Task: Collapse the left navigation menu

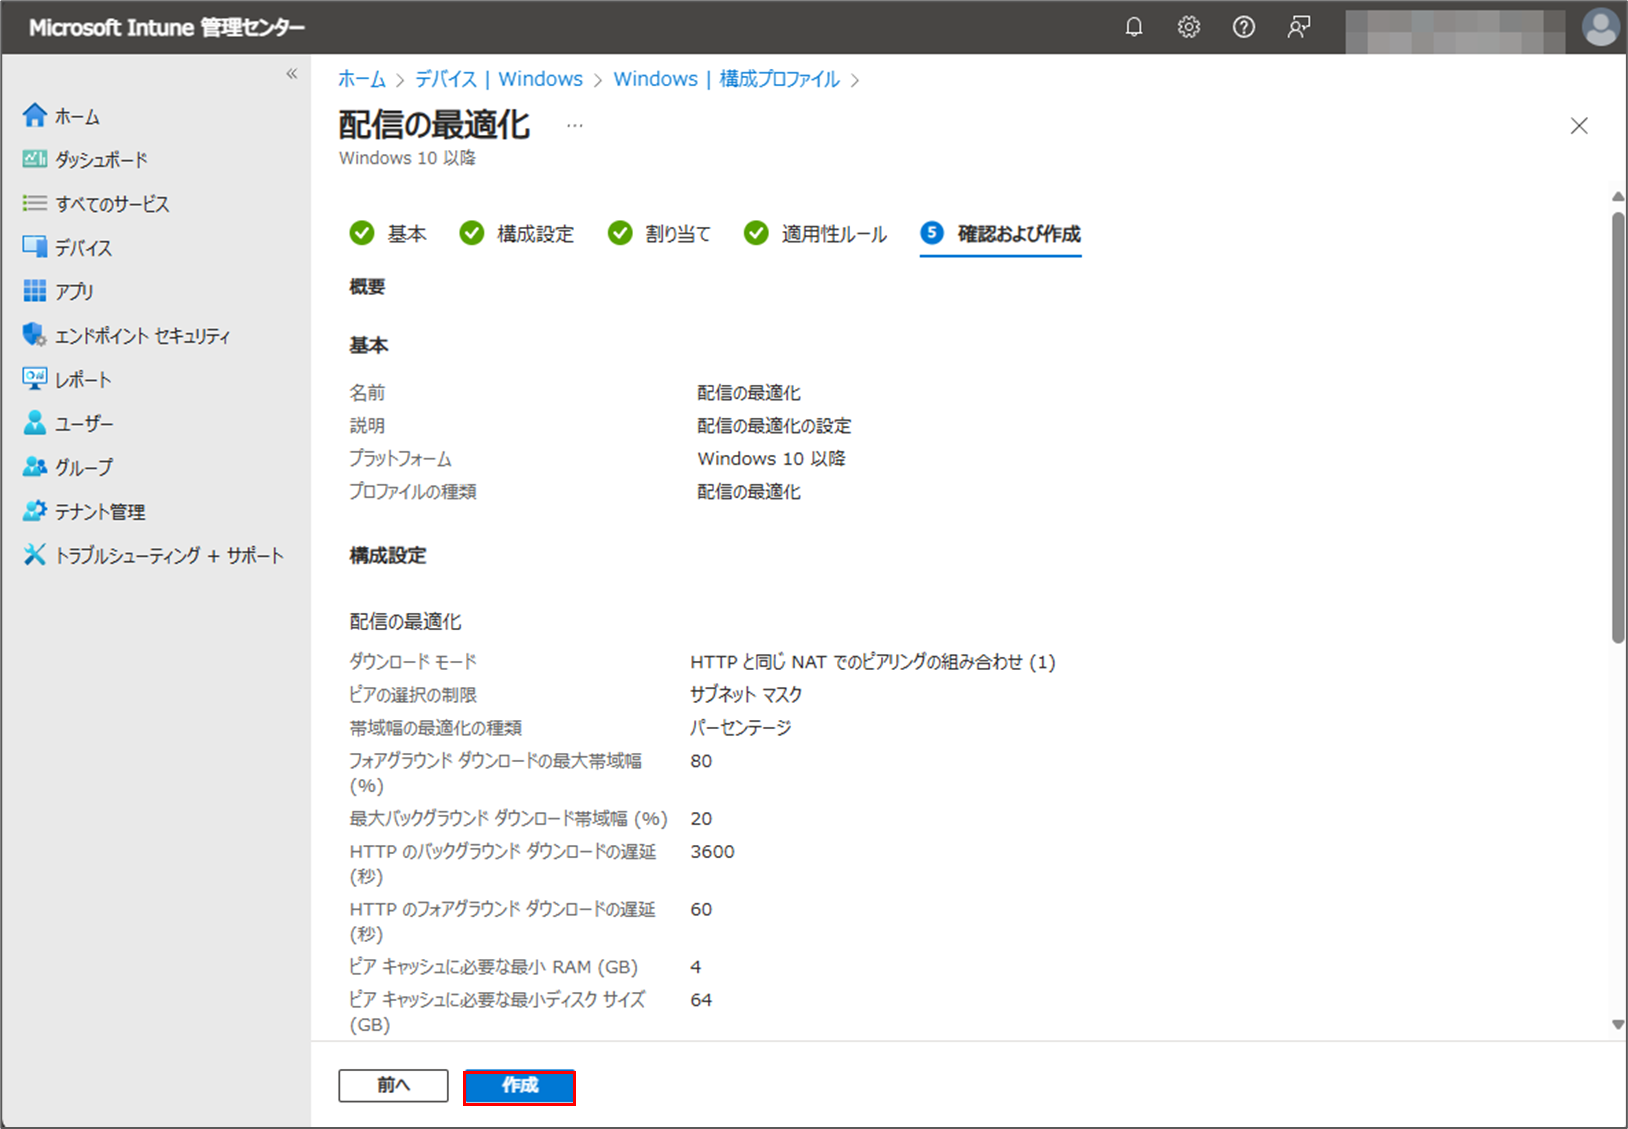Action: (x=292, y=73)
